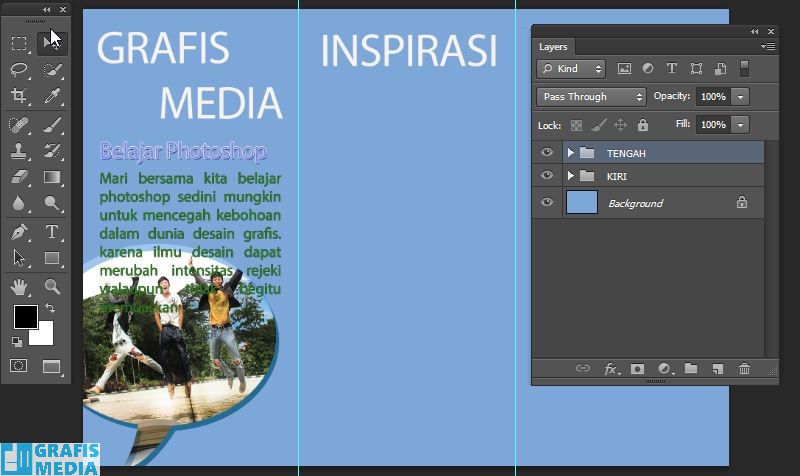
Task: Change the screen mode
Action: coord(52,367)
